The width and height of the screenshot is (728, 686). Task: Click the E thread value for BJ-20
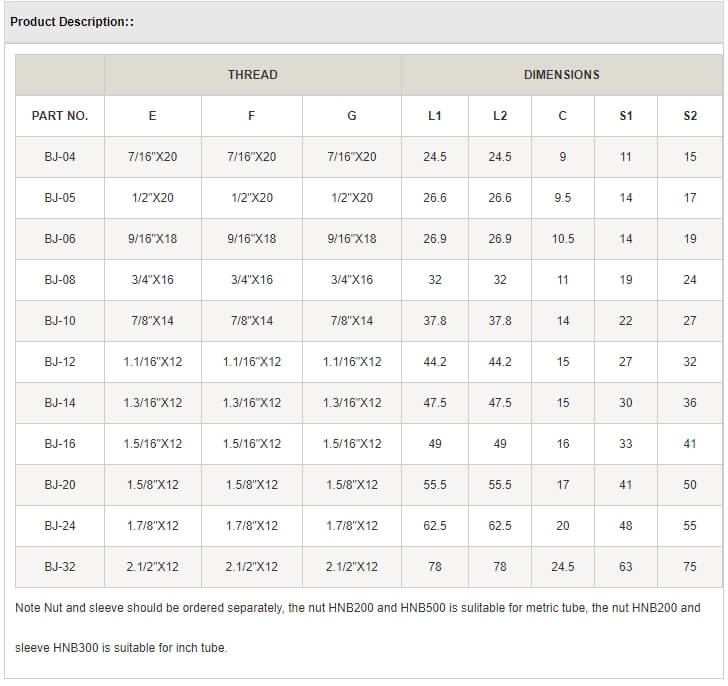[x=152, y=485]
